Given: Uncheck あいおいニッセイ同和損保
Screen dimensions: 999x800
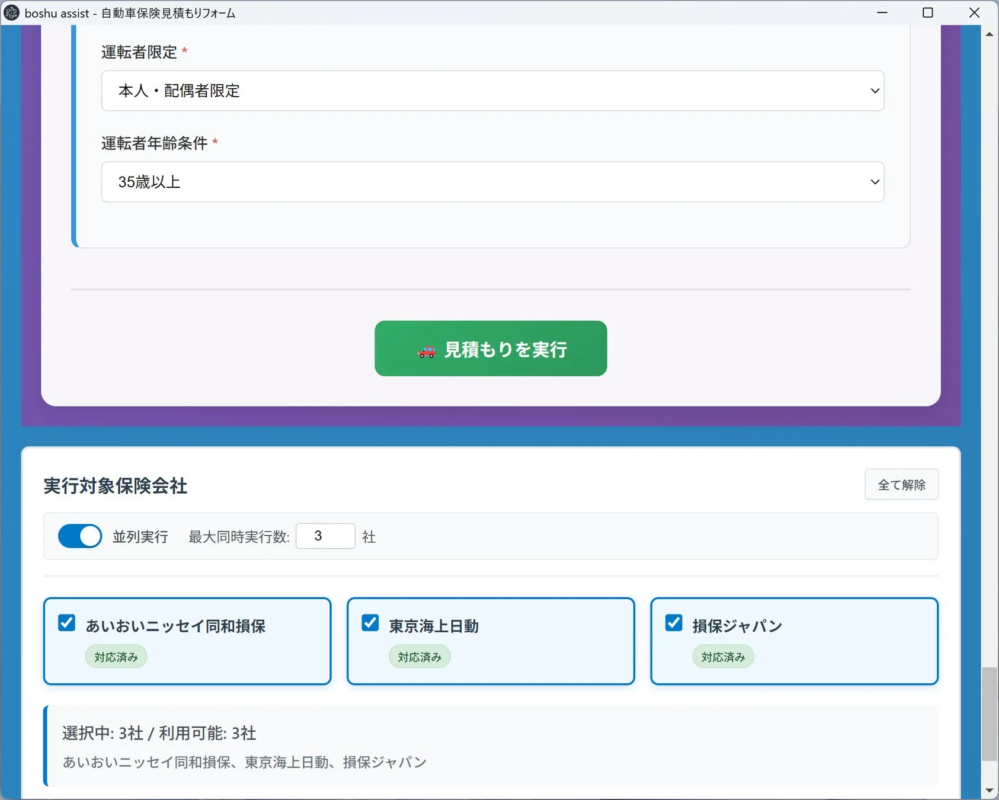Looking at the screenshot, I should [66, 622].
